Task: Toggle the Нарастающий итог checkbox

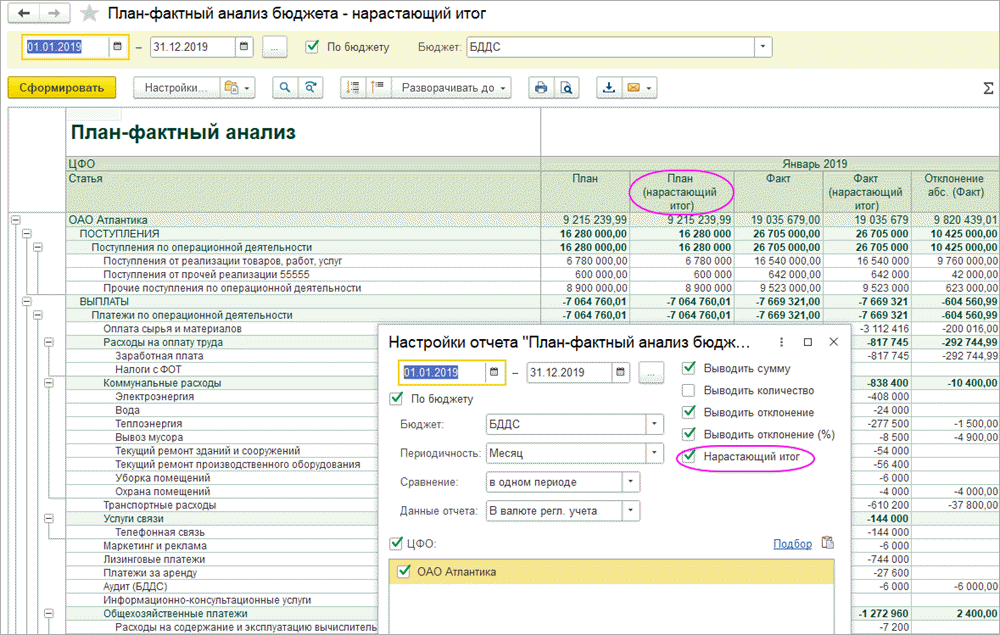Action: [688, 456]
